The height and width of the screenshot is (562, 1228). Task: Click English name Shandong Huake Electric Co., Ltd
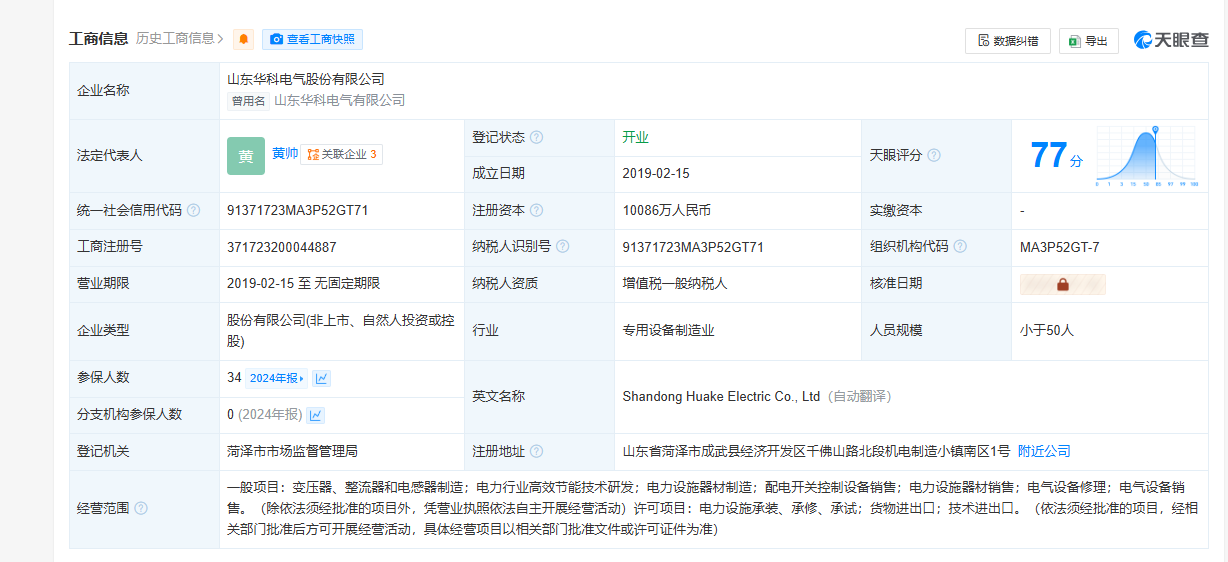[721, 397]
